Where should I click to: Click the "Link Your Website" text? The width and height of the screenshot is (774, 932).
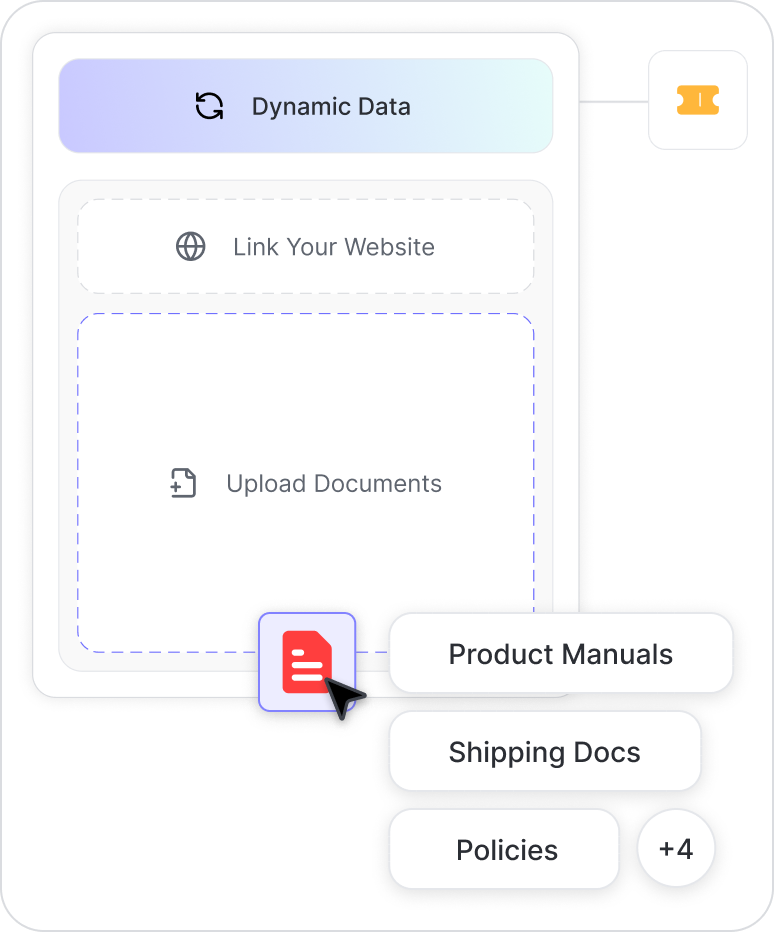pyautogui.click(x=333, y=246)
